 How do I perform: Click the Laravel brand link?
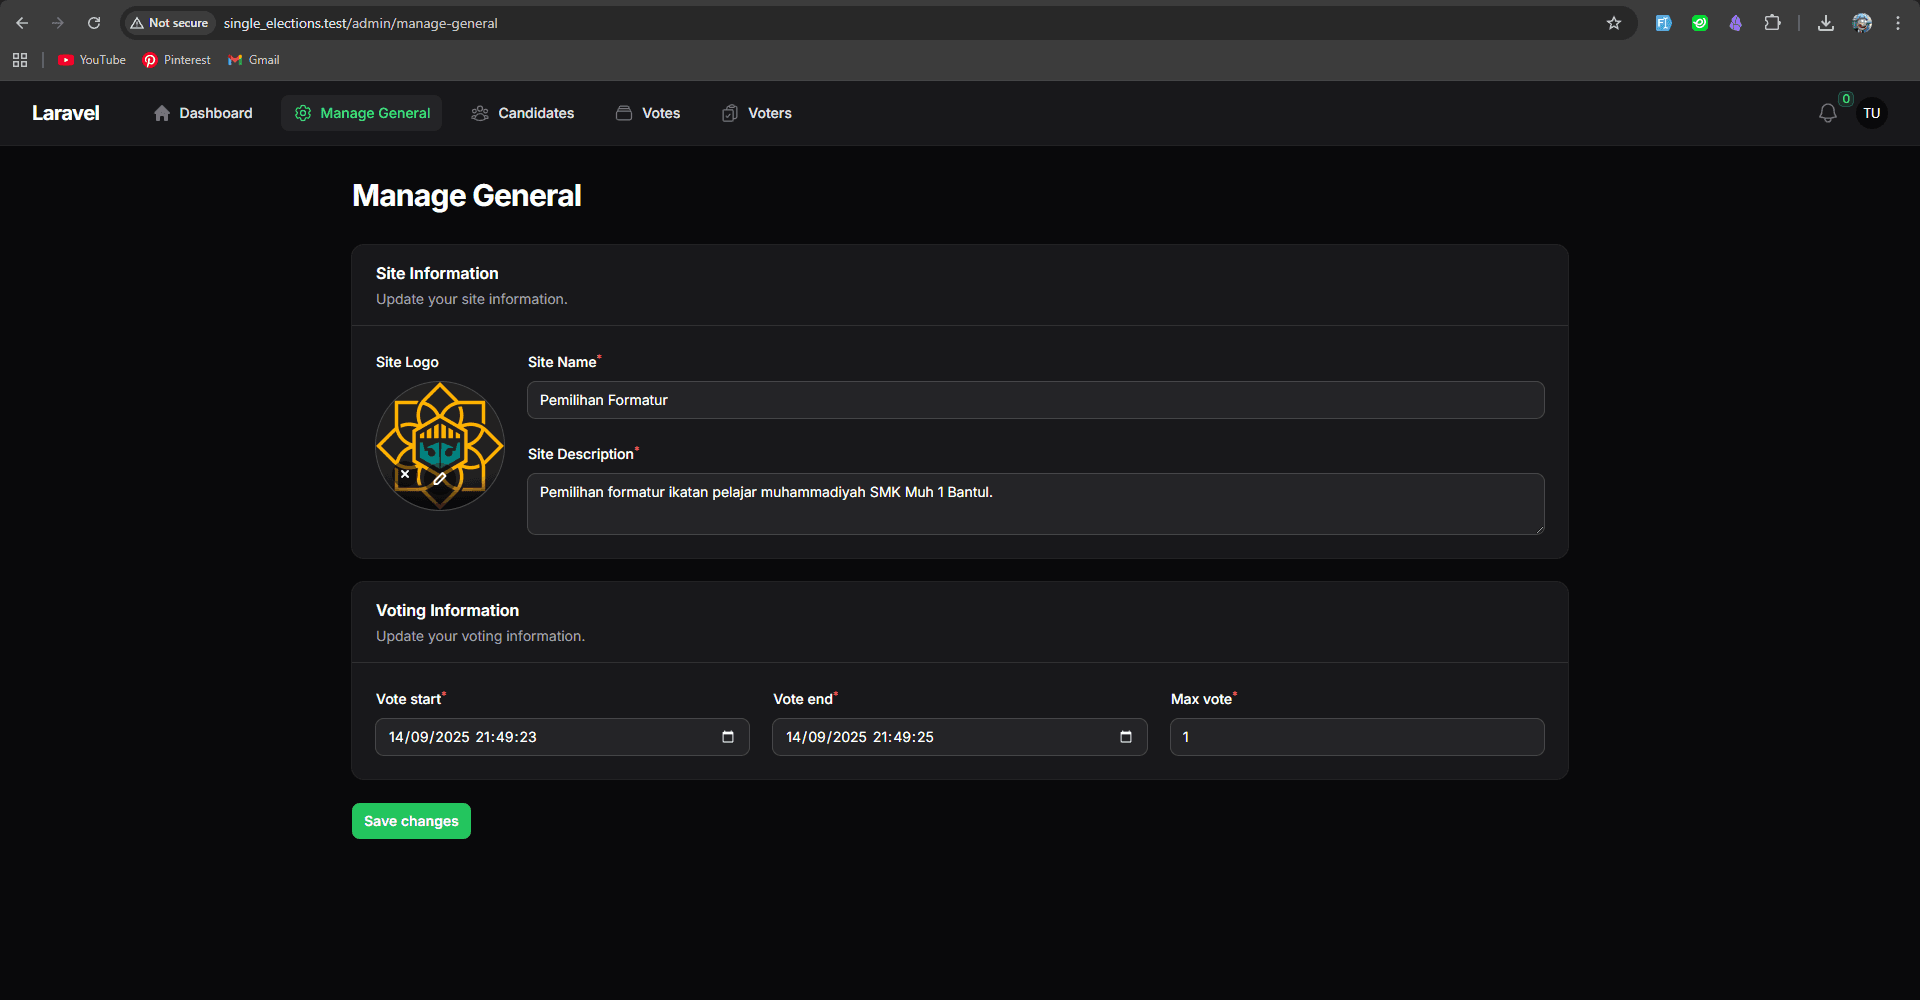pos(66,114)
